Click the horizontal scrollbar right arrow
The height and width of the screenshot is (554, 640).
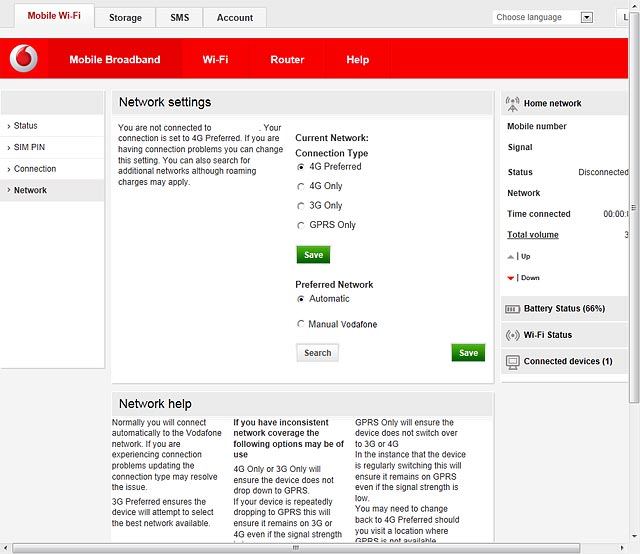[x=622, y=548]
